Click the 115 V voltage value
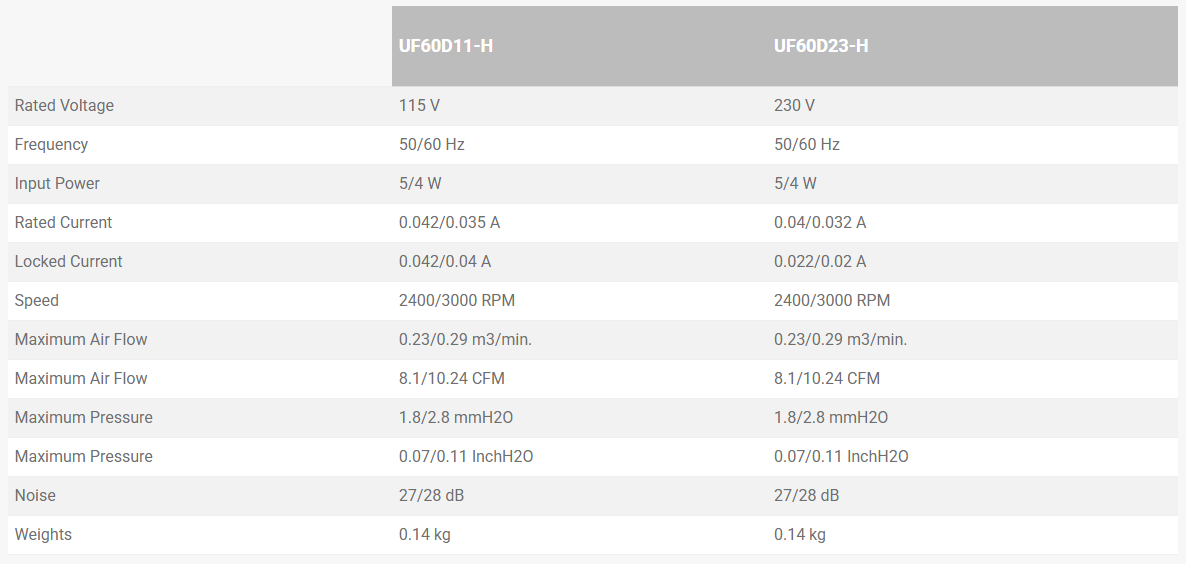The height and width of the screenshot is (564, 1186). point(419,106)
